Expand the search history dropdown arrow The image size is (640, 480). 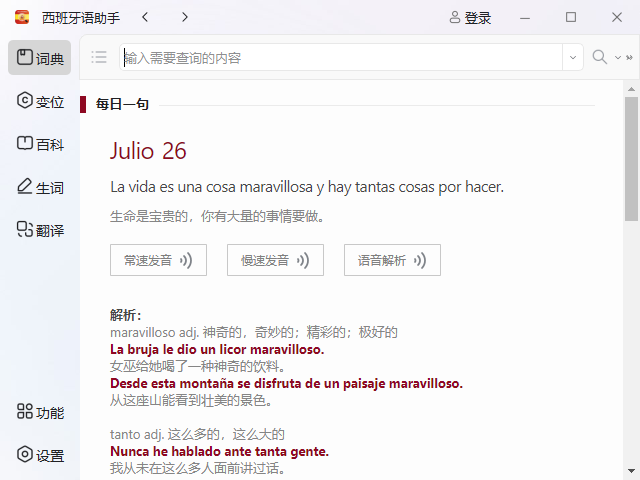(x=573, y=58)
